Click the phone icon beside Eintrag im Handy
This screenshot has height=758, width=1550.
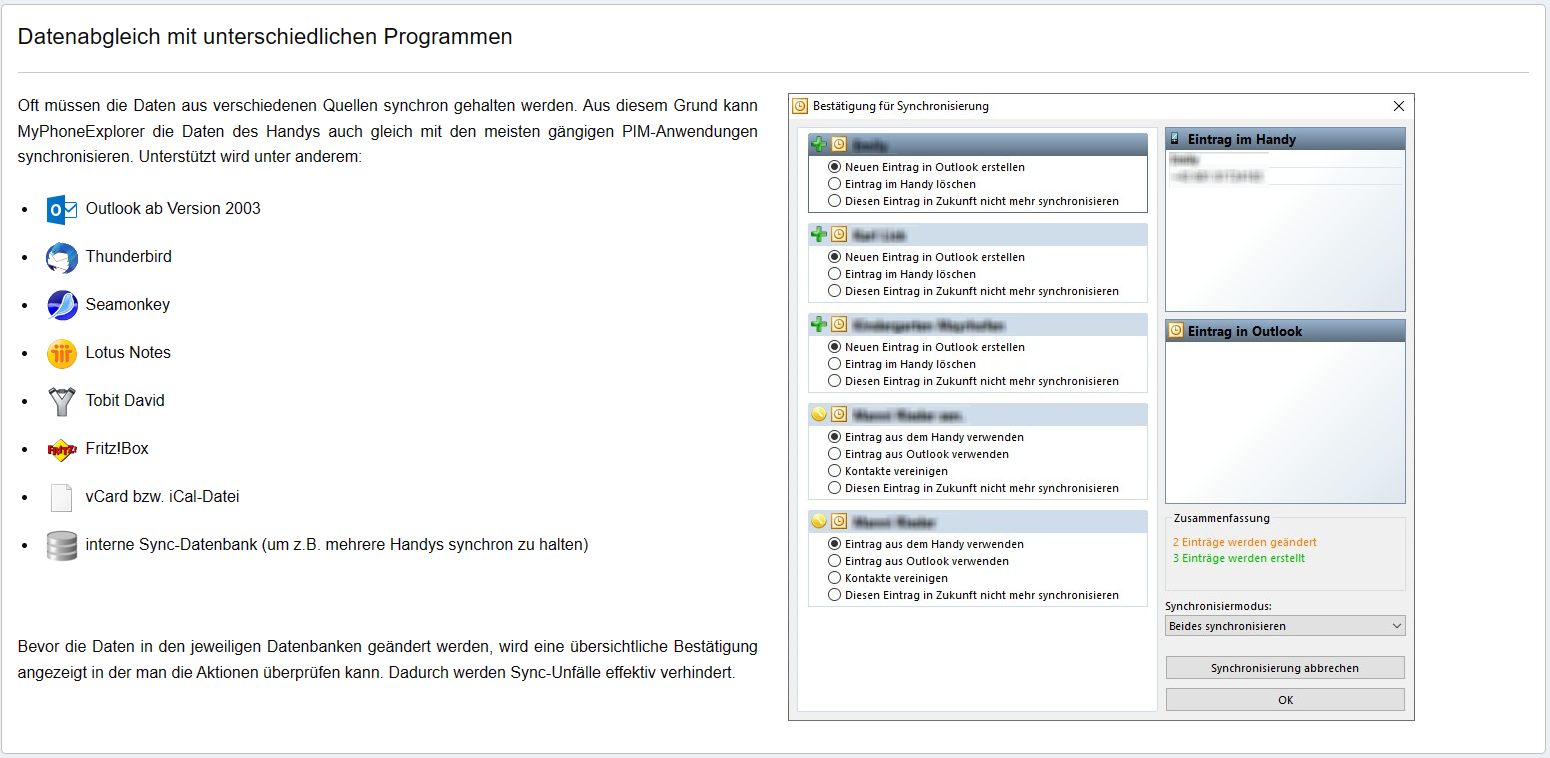1176,139
